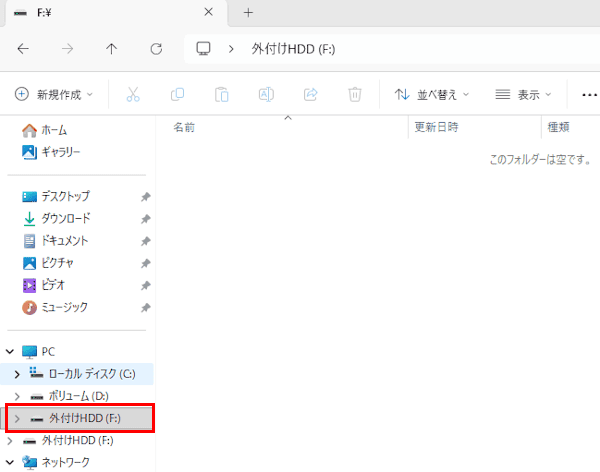
Task: Expand ボリューム (D:) node
Action: point(17,396)
